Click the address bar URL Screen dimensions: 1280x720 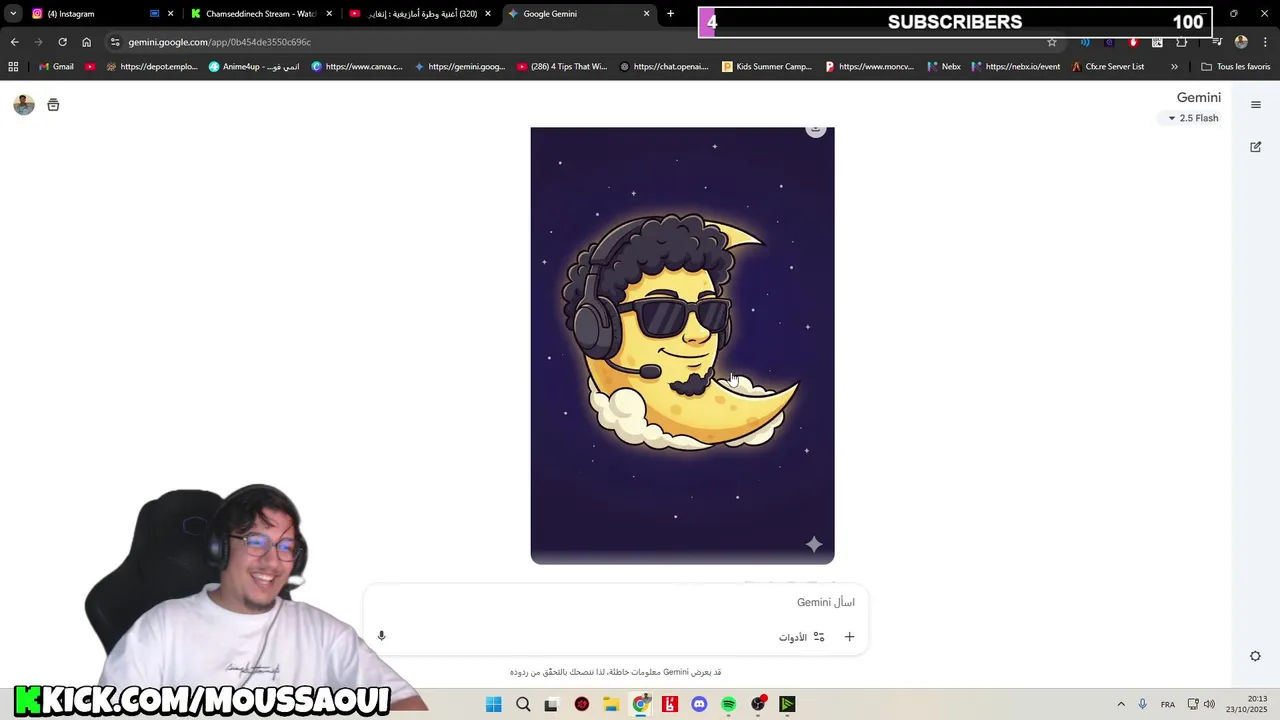tap(219, 42)
